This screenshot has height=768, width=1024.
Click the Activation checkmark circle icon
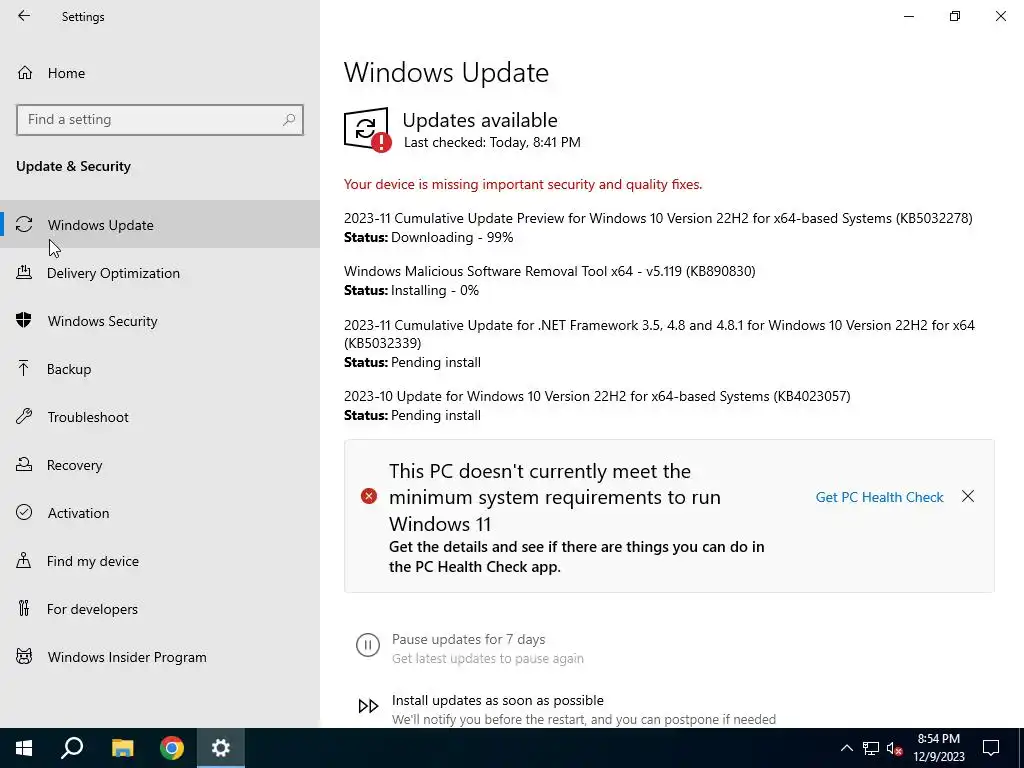click(24, 512)
